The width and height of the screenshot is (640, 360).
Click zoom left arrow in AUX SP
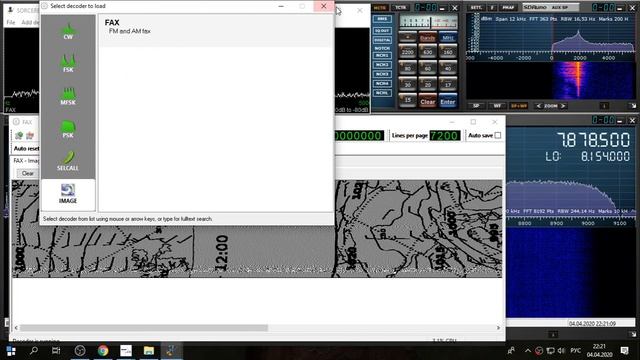click(x=538, y=106)
